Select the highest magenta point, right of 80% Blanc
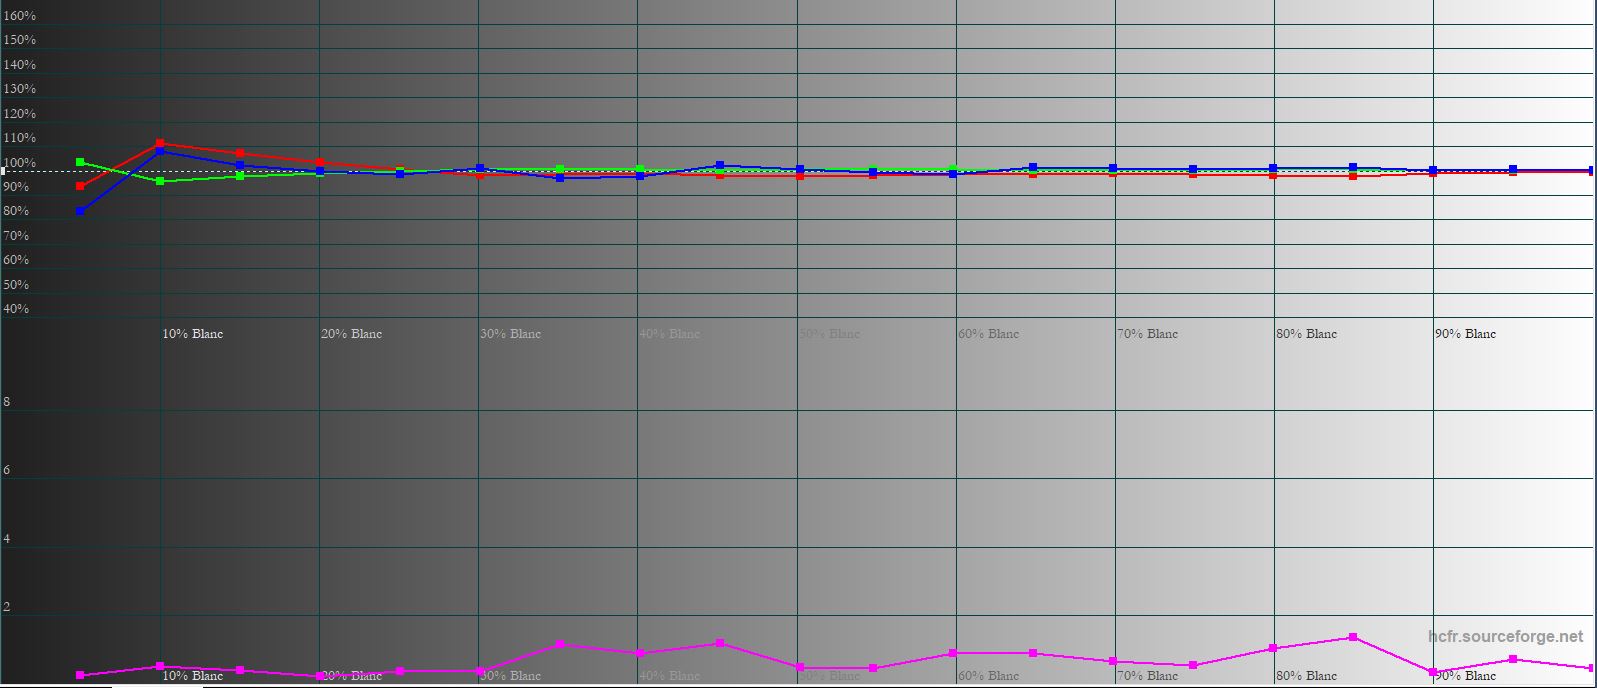1597x688 pixels. click(1353, 637)
